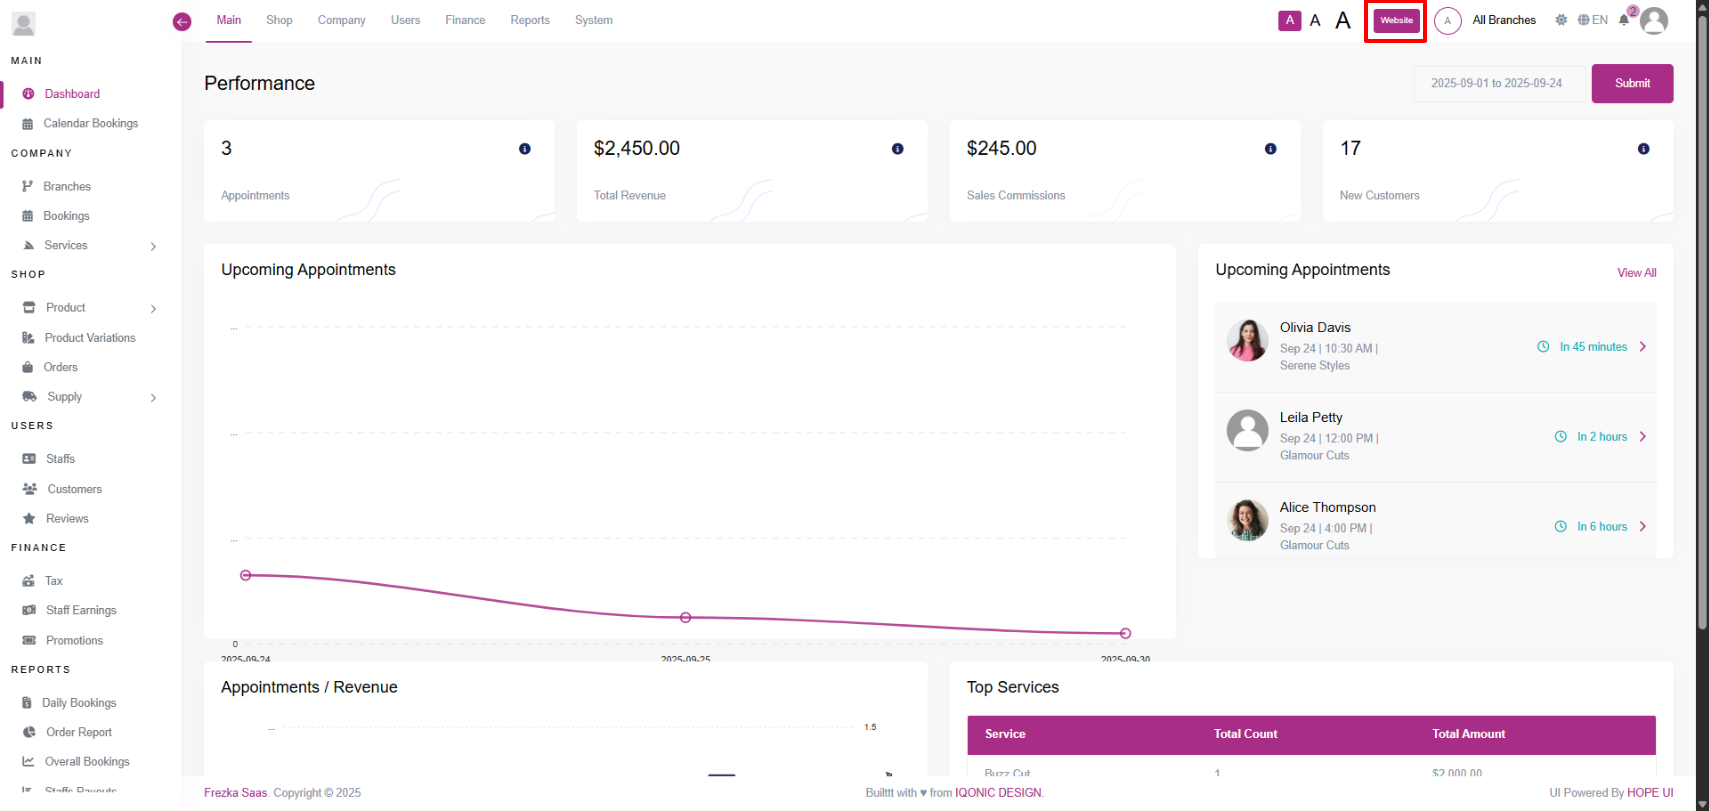Click info icon on Total Revenue card
Viewport: 1709px width, 811px height.
897,149
